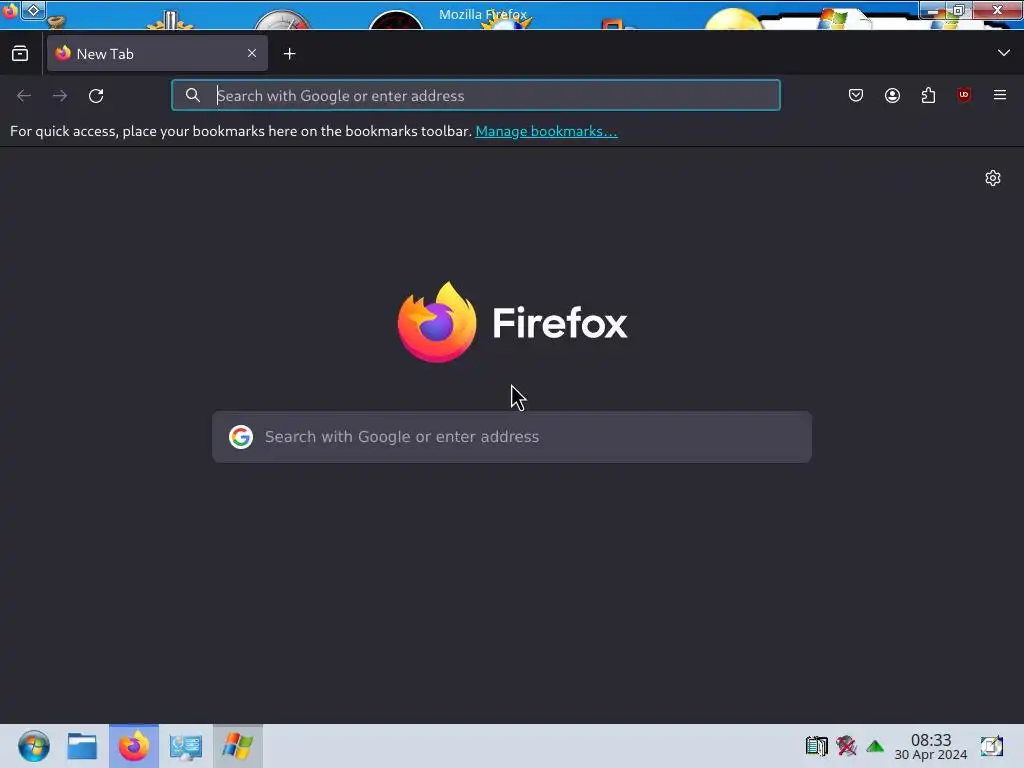This screenshot has width=1024, height=768.
Task: Click the Firefox icon in title bar
Action: (9, 10)
